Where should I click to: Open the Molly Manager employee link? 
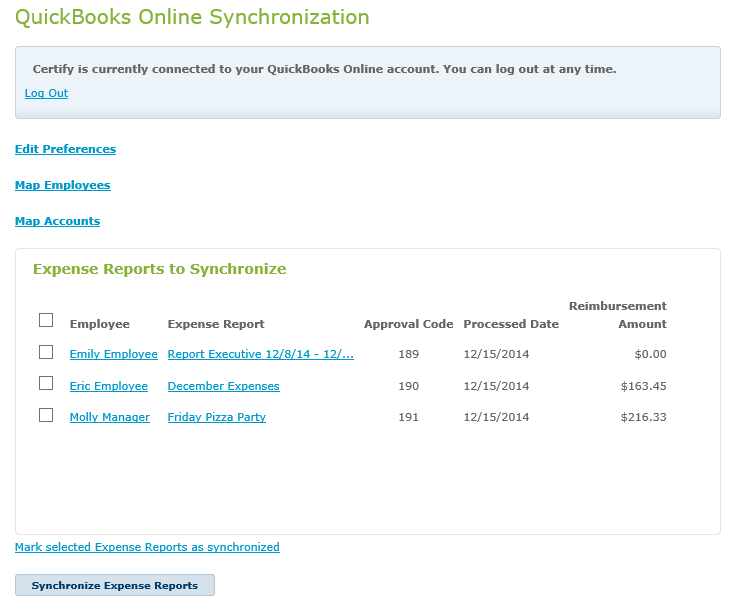coord(110,417)
